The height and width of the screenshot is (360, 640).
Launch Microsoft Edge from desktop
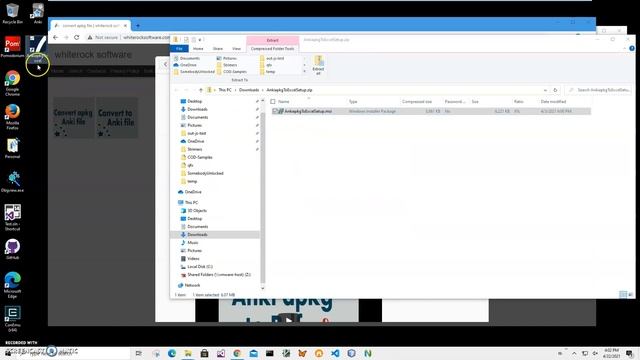point(12,284)
